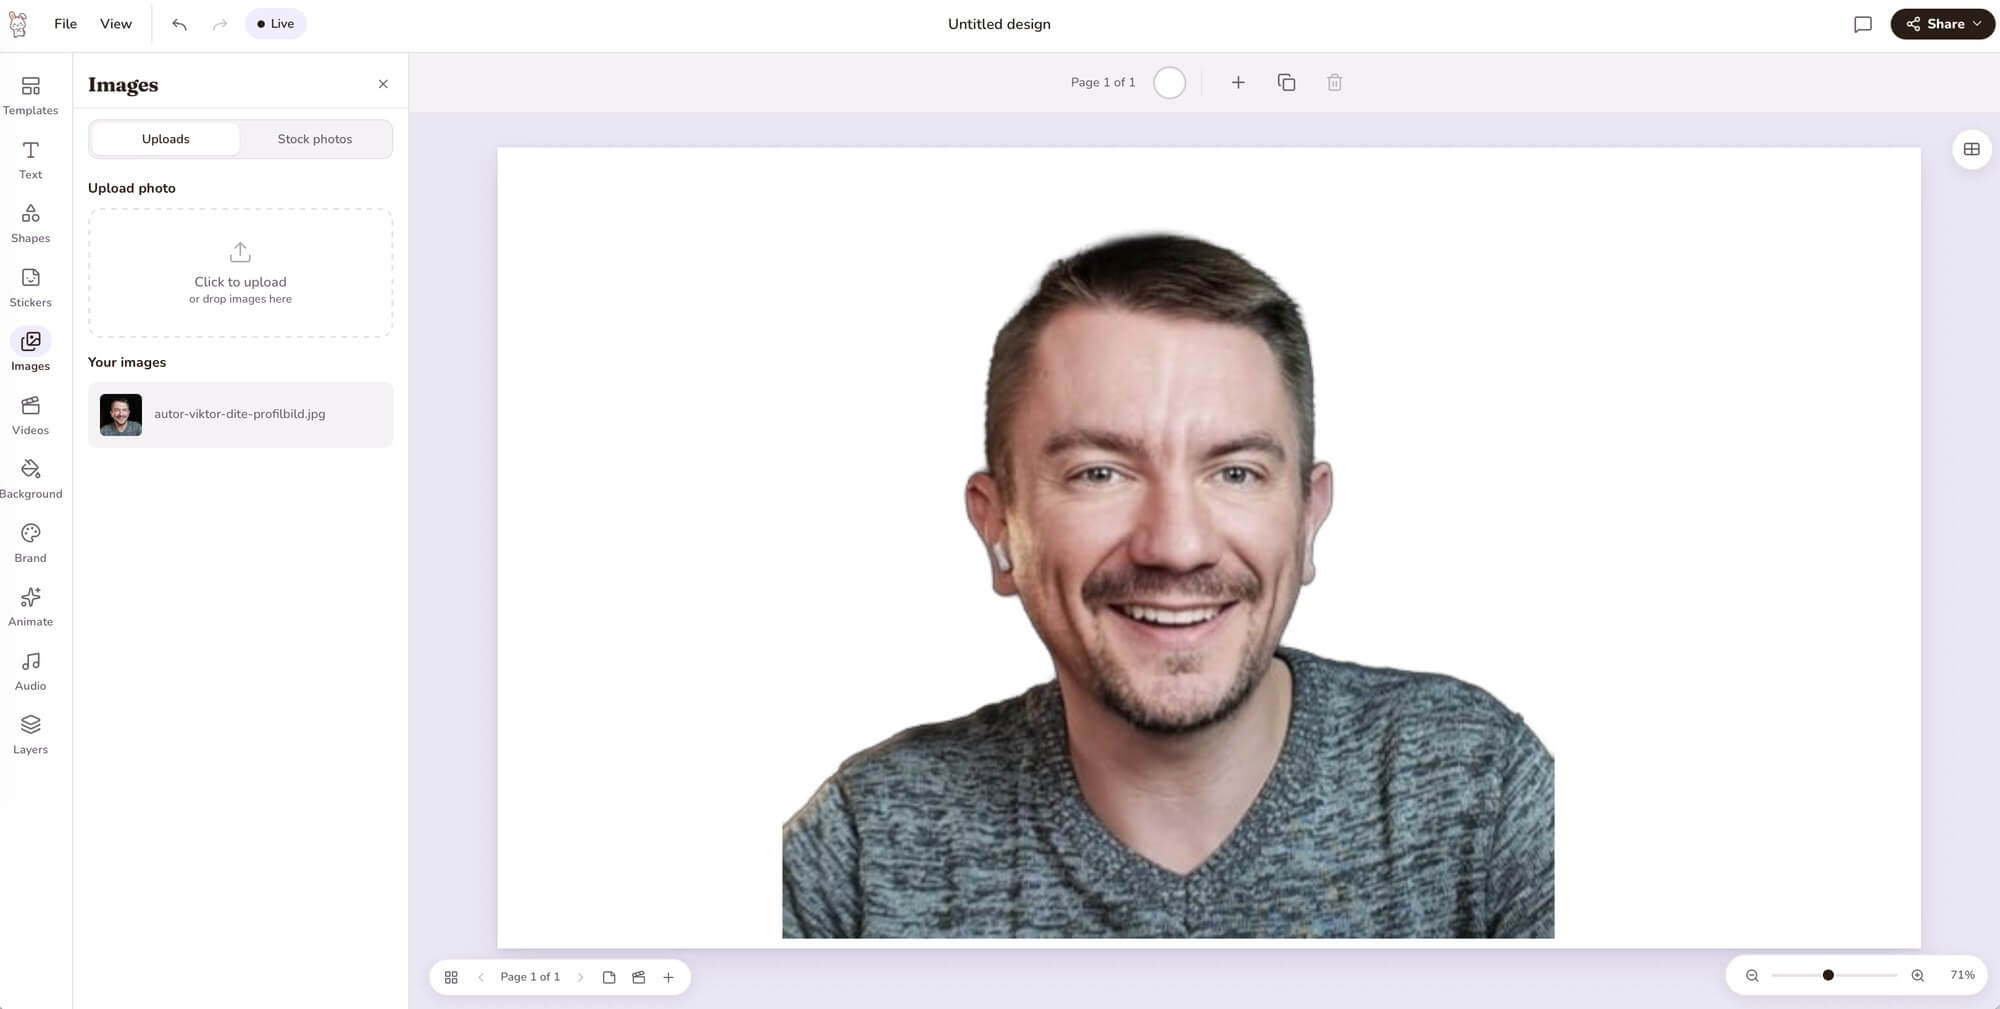Open the Videos panel
This screenshot has width=2000, height=1009.
pyautogui.click(x=30, y=416)
